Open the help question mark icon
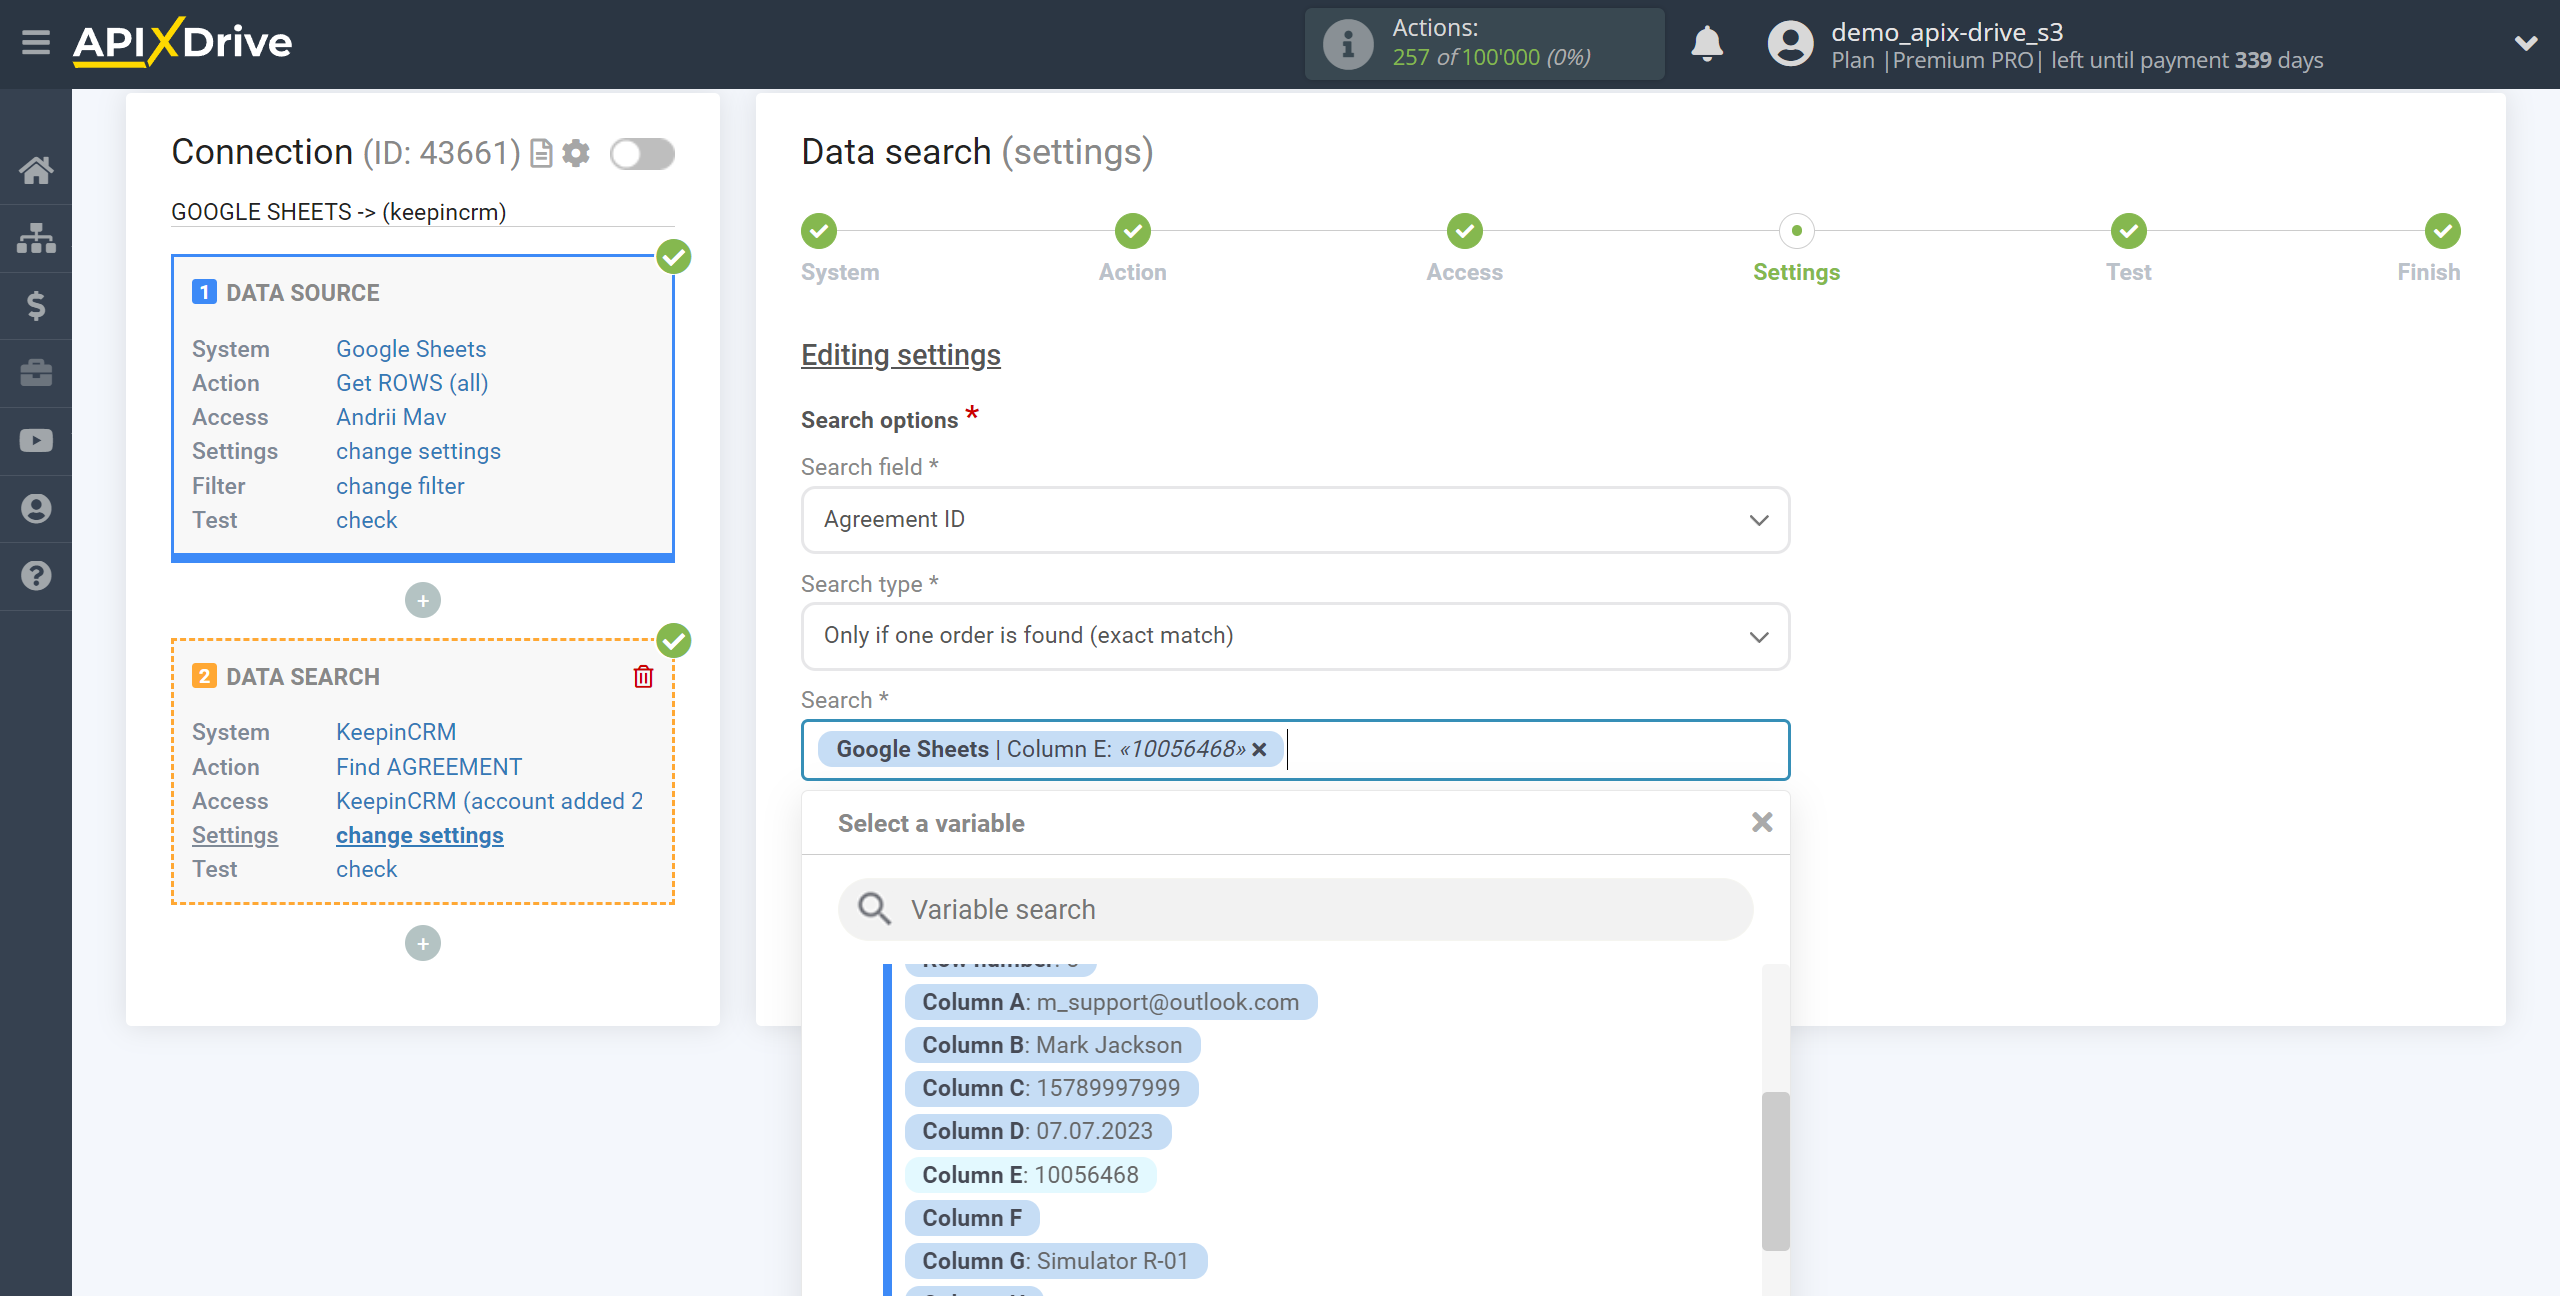 click(x=36, y=576)
